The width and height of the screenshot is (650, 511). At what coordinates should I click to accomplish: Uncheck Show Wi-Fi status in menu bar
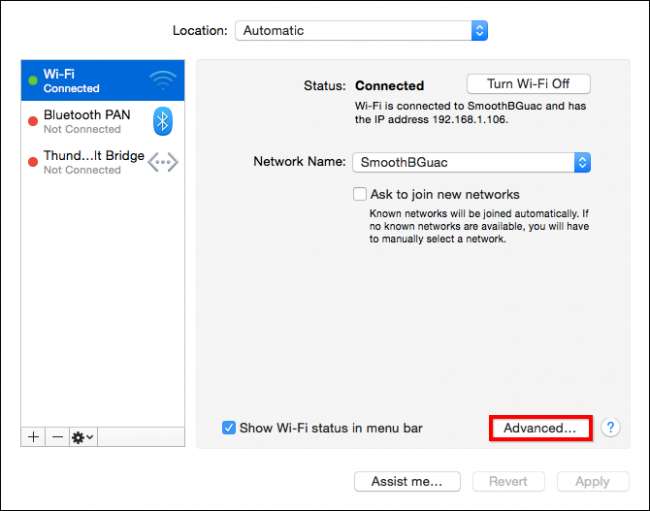point(228,428)
